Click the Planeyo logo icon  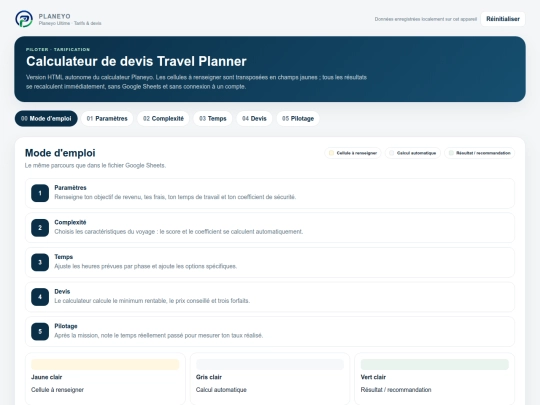point(24,19)
